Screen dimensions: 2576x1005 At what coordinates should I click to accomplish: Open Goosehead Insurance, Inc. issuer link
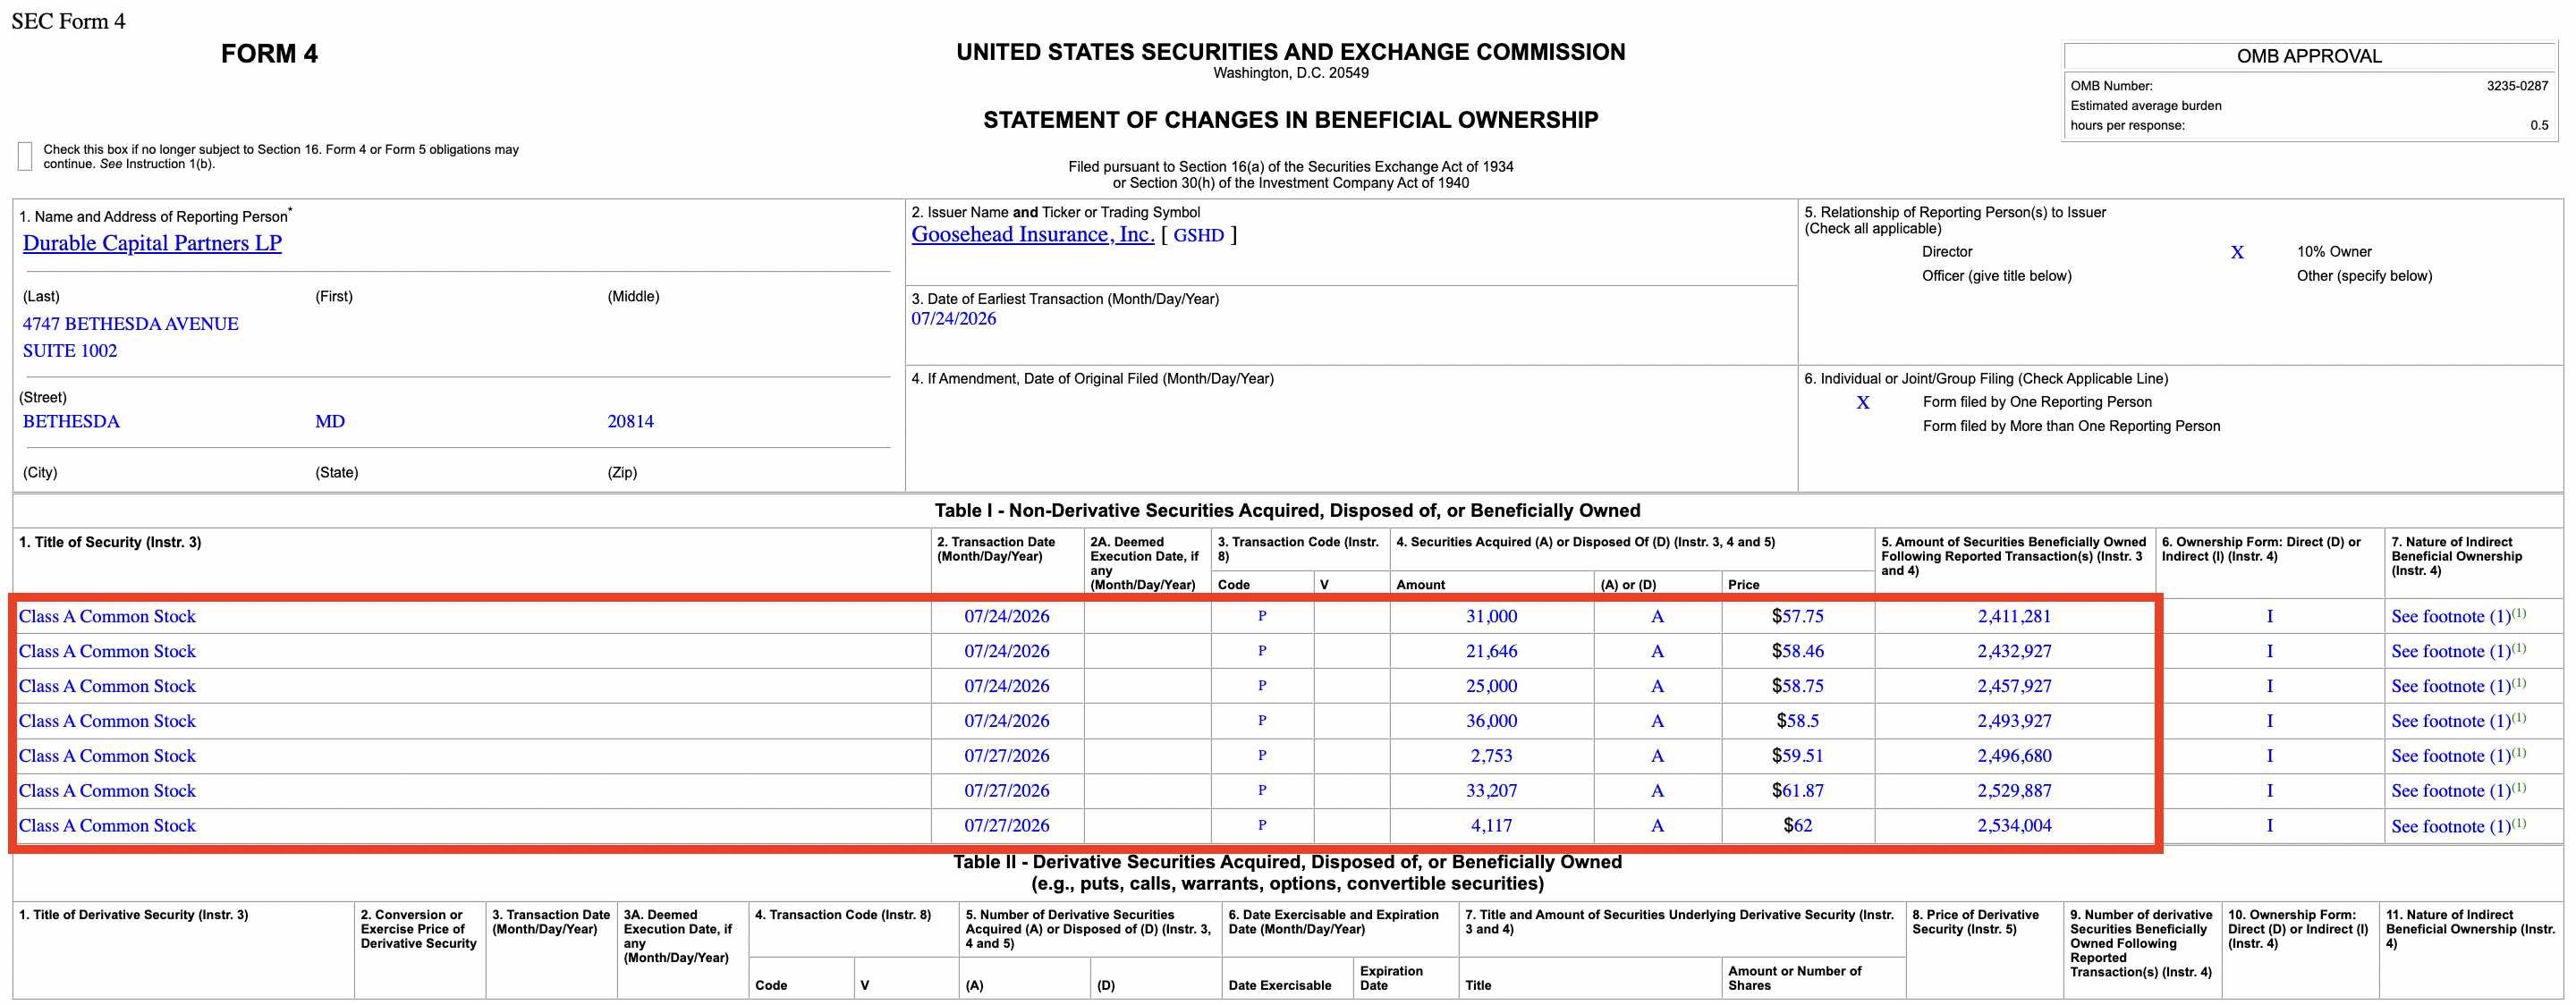click(x=1032, y=234)
